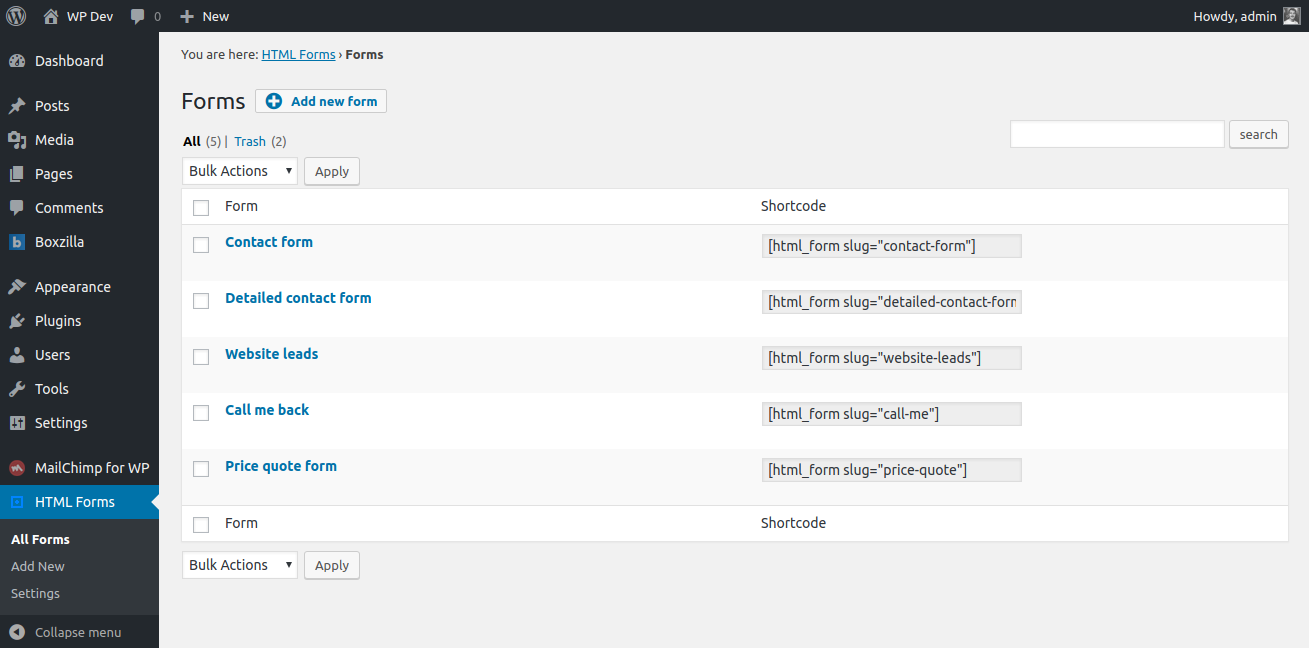1309x648 pixels.
Task: Click the price-quote shortcode field
Action: click(x=892, y=470)
